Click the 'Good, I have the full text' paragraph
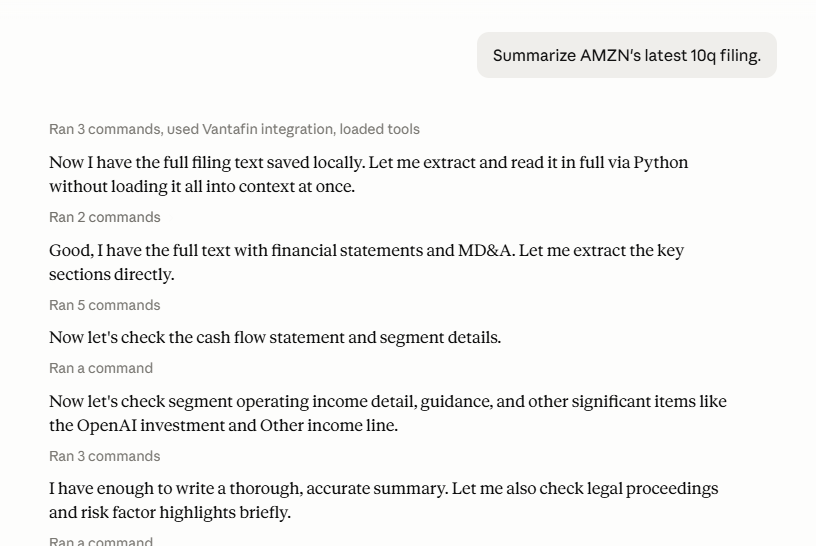The height and width of the screenshot is (546, 816). tap(366, 262)
